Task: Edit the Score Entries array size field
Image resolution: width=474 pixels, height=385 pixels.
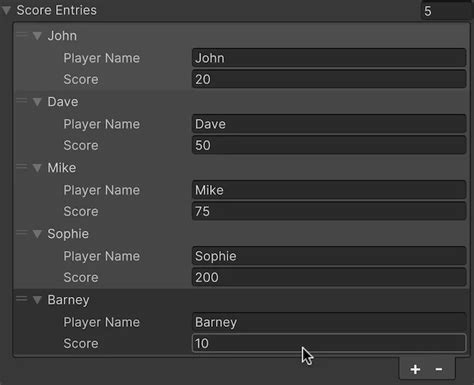Action: pos(447,11)
